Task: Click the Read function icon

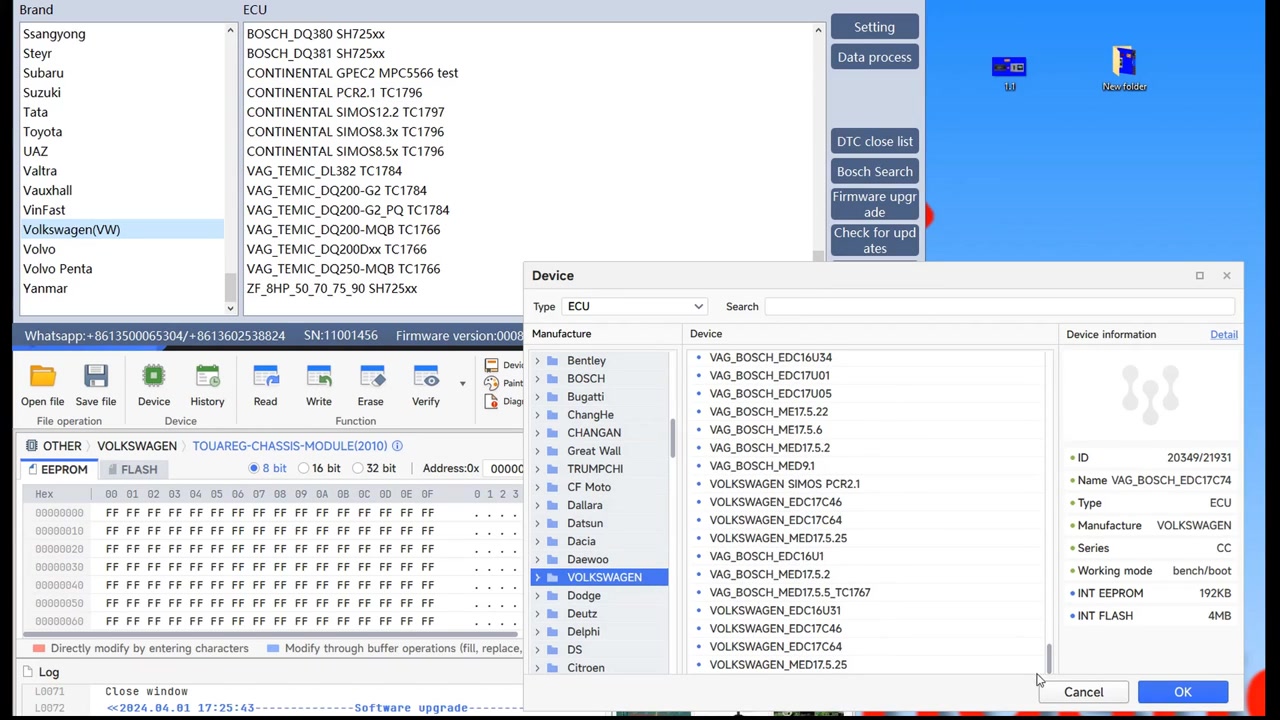Action: [265, 377]
